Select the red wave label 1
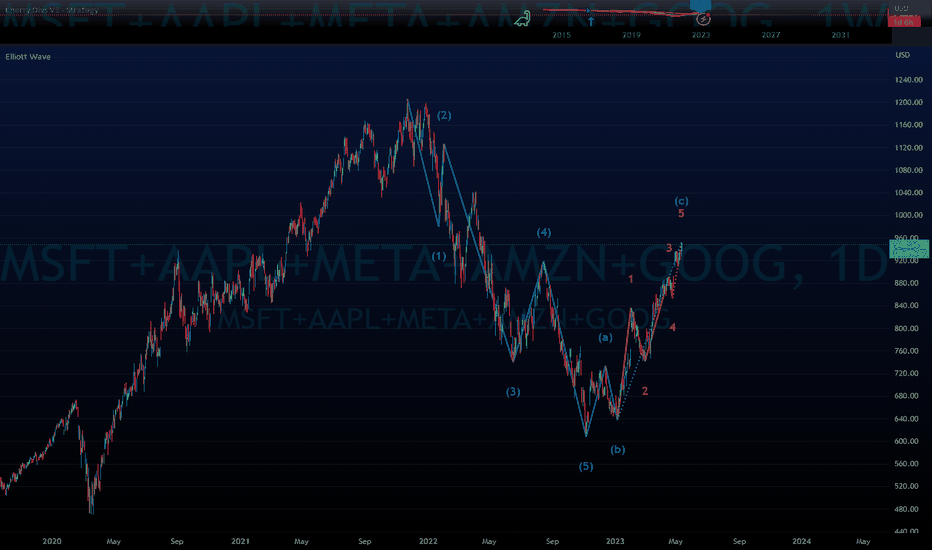Screen dimensions: 932x550 (631, 279)
